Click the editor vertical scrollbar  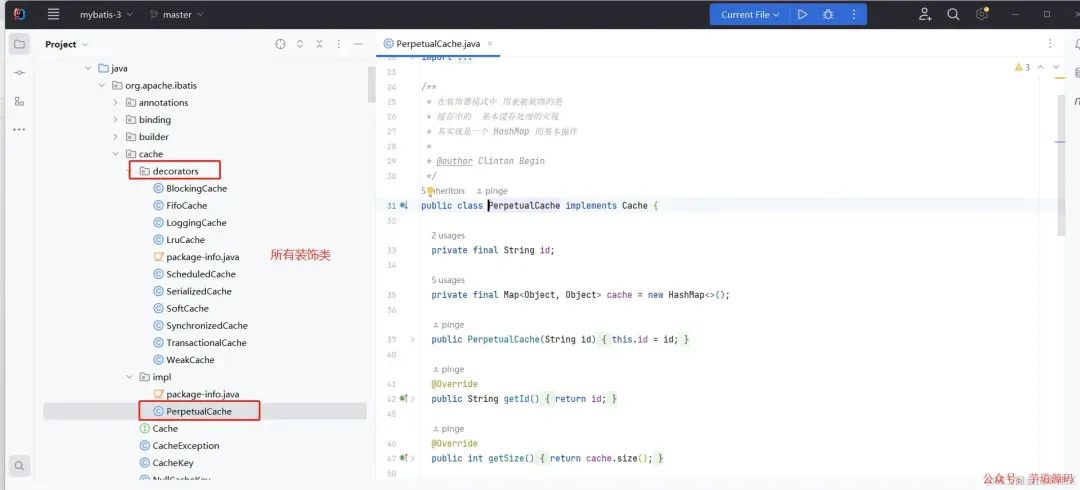coord(1062,164)
